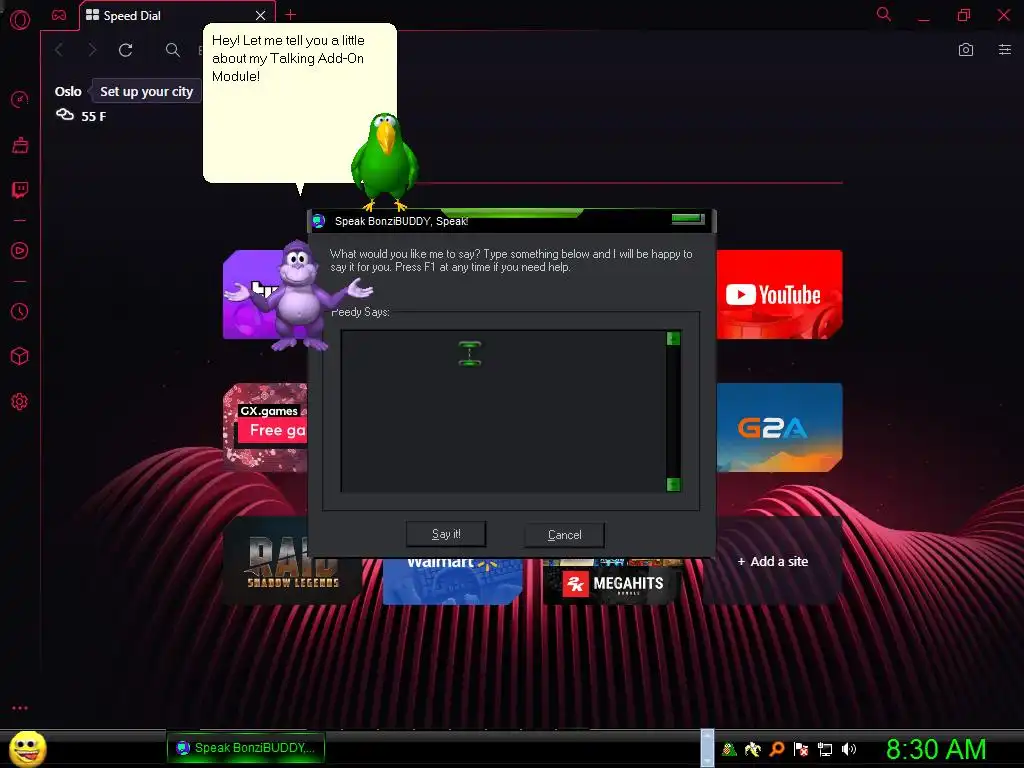Open the parrot tray icon in taskbar
Viewport: 1024px width, 768px height.
[x=729, y=749]
